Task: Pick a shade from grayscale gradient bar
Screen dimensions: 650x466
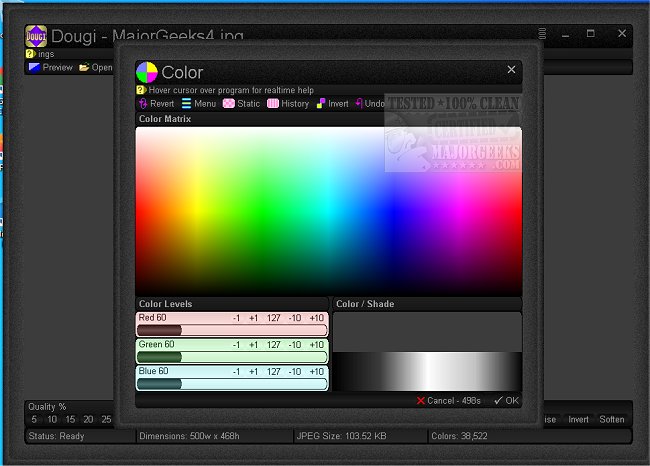Action: 427,371
